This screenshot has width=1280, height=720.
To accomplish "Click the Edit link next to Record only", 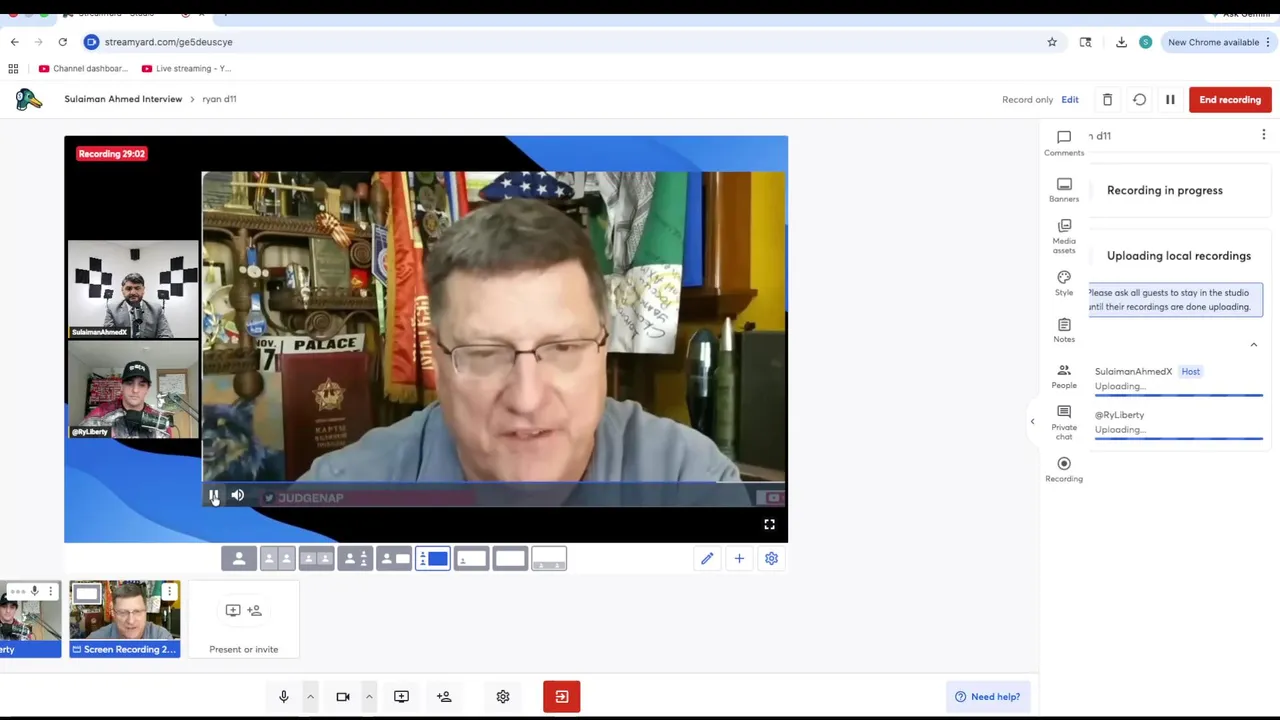I will click(1070, 100).
